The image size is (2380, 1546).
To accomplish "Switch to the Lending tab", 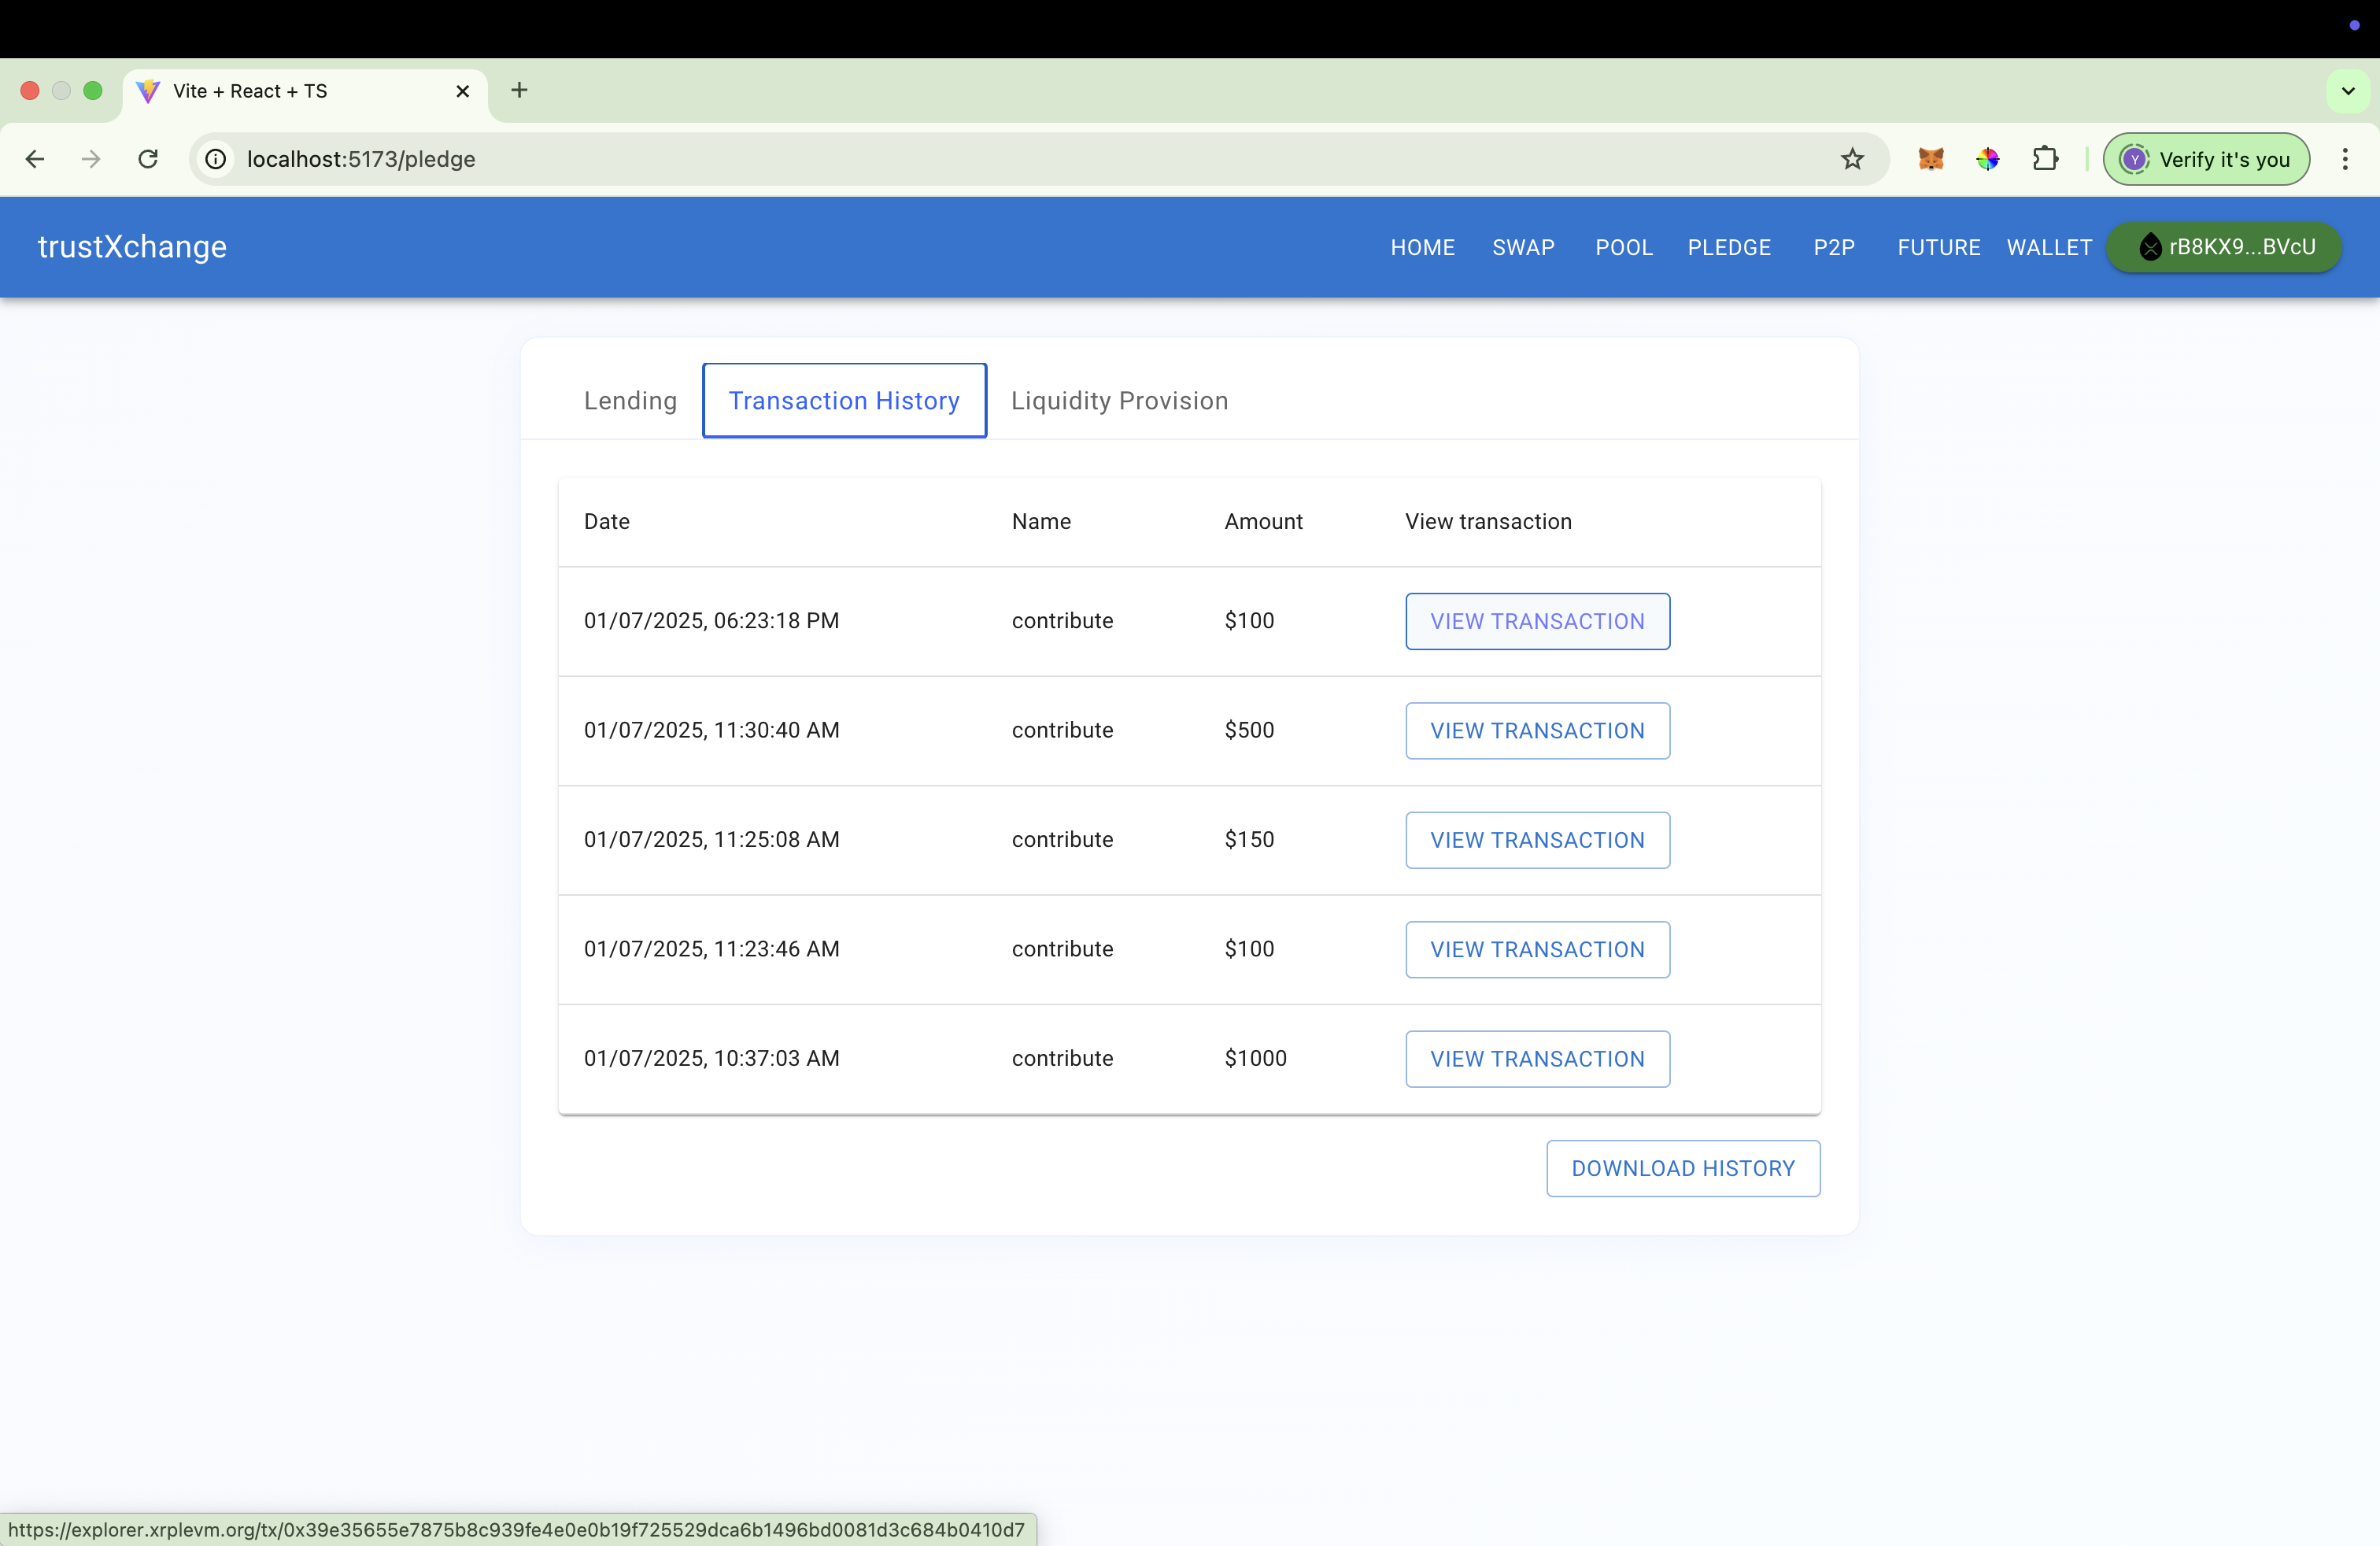I will [x=630, y=400].
